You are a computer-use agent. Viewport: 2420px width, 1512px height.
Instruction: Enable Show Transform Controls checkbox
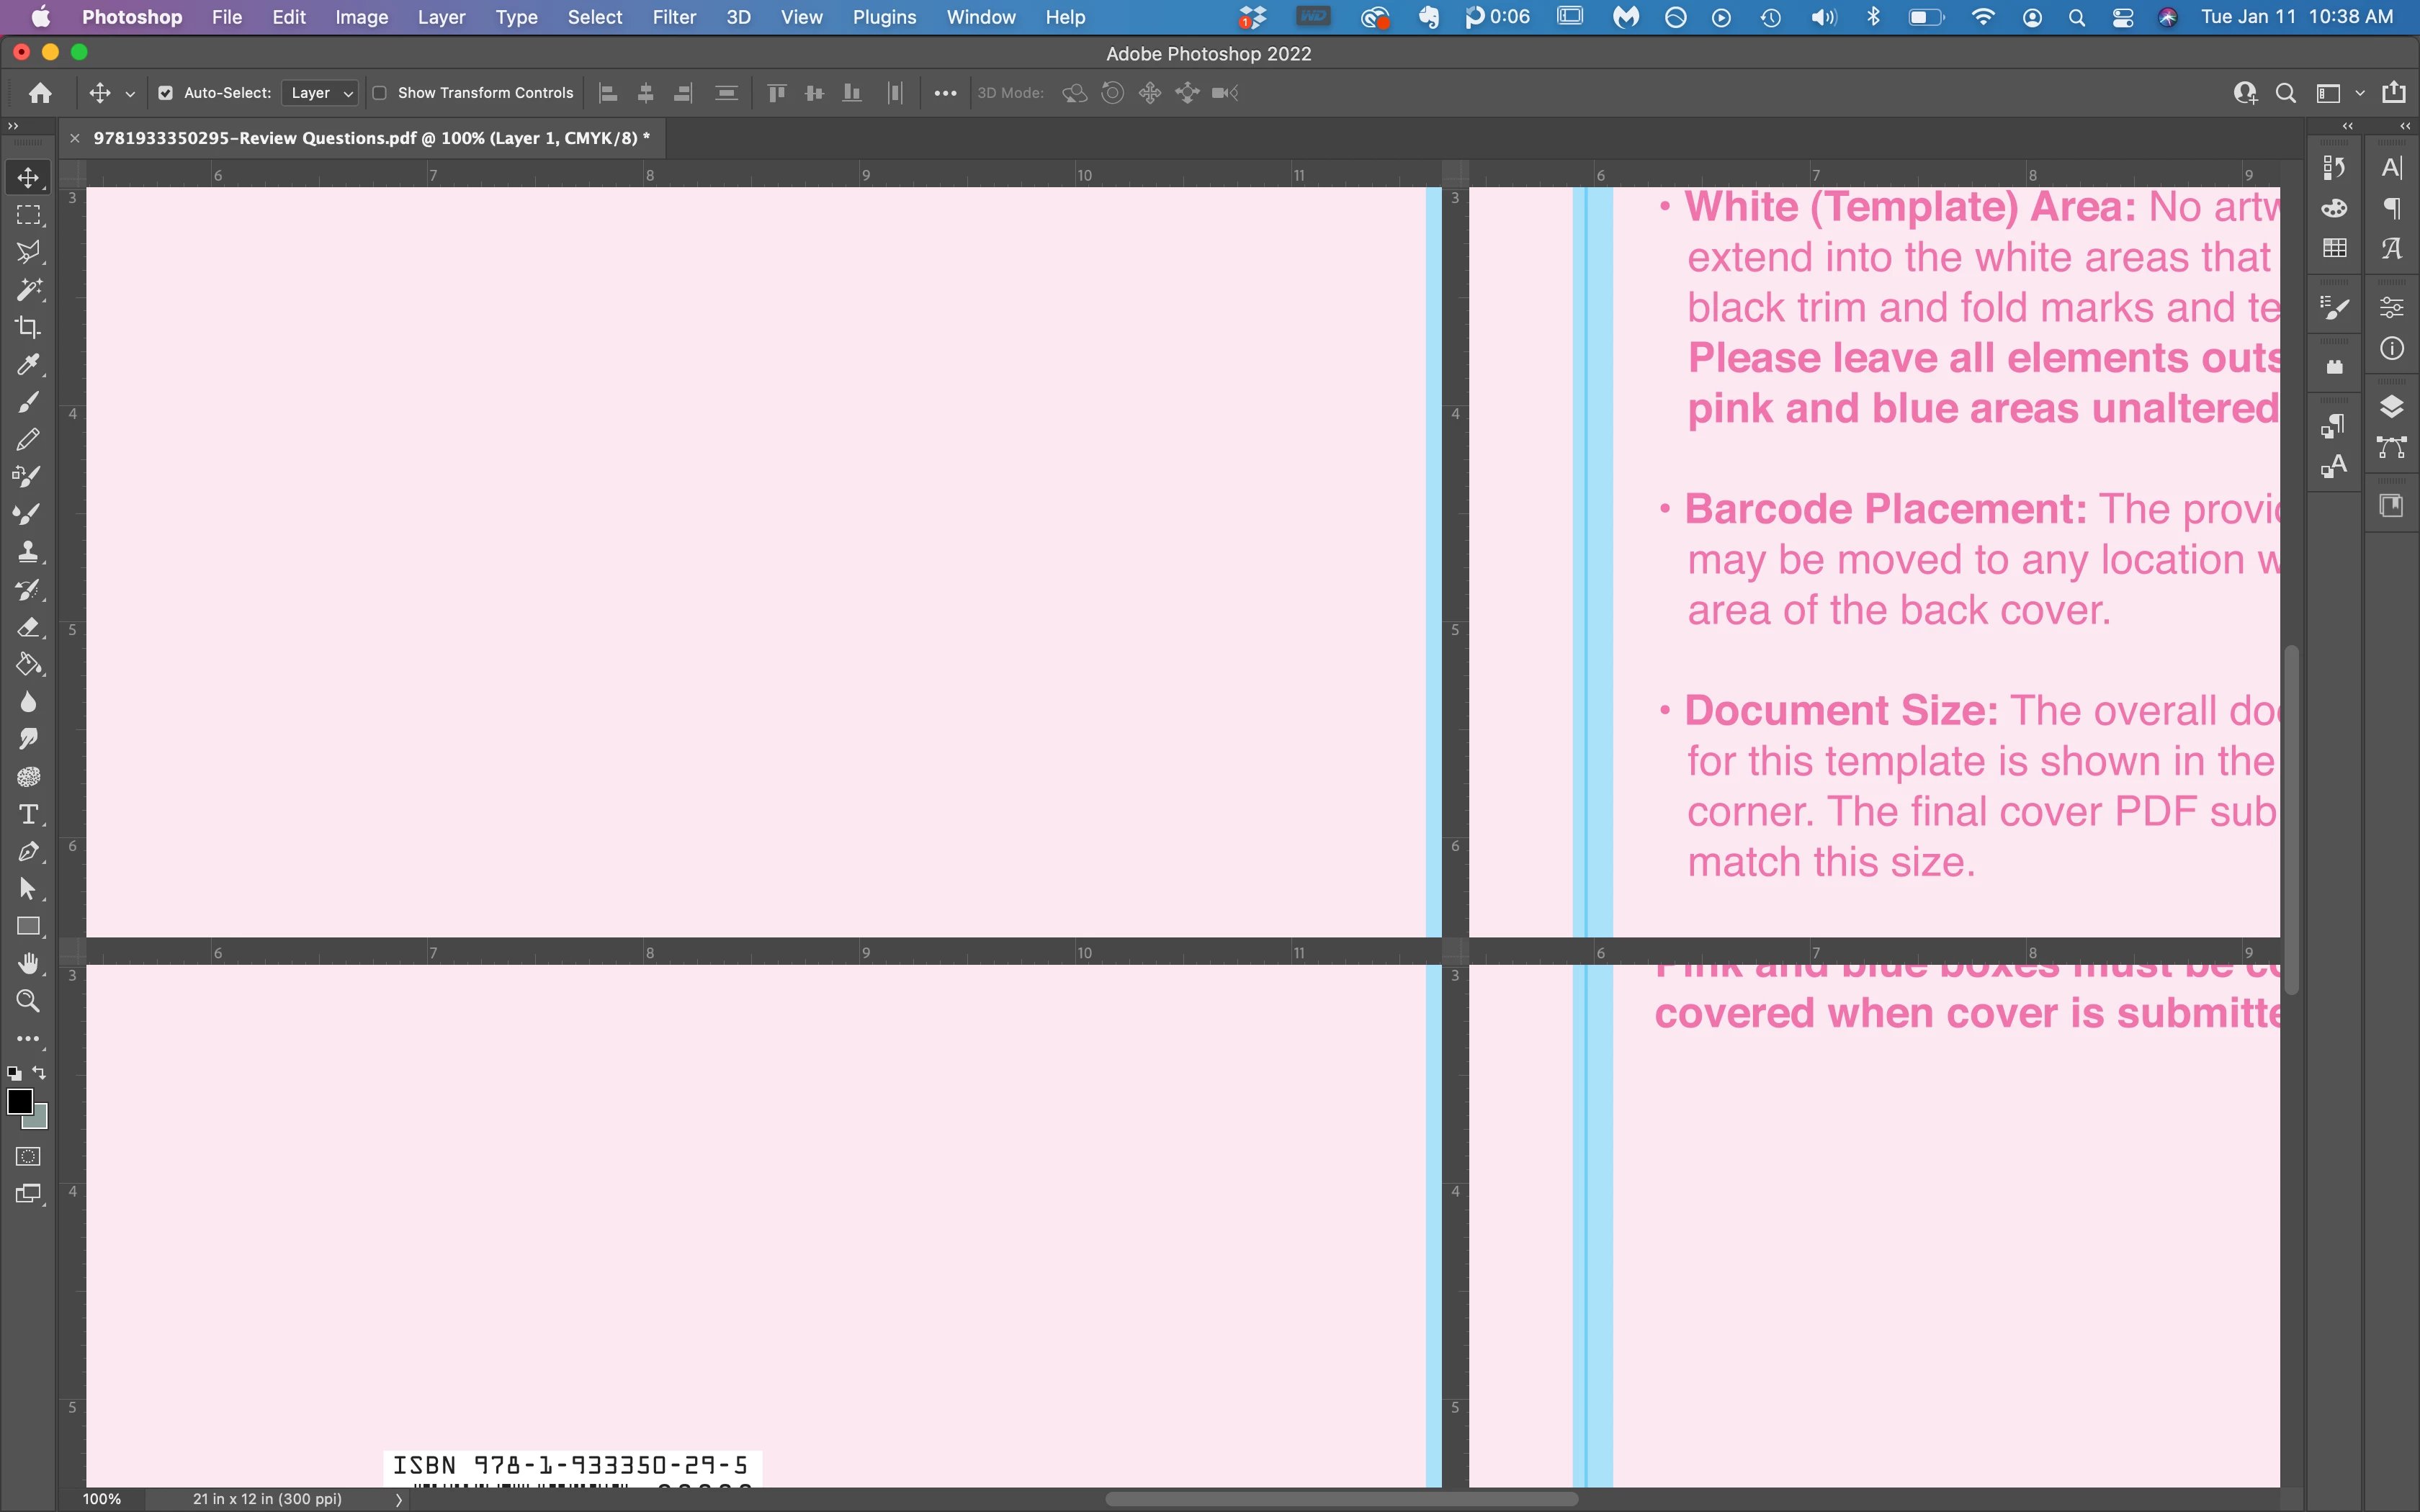click(380, 93)
